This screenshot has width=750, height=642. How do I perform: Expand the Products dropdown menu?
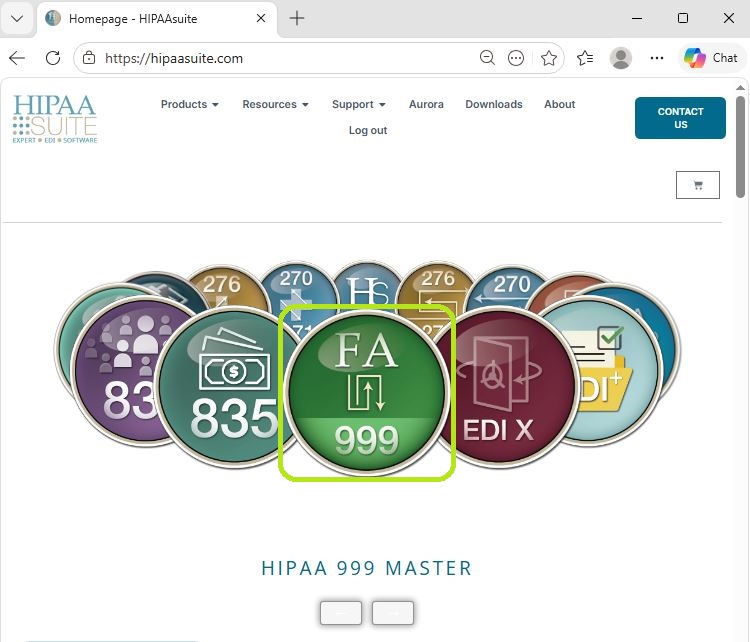[x=189, y=104]
